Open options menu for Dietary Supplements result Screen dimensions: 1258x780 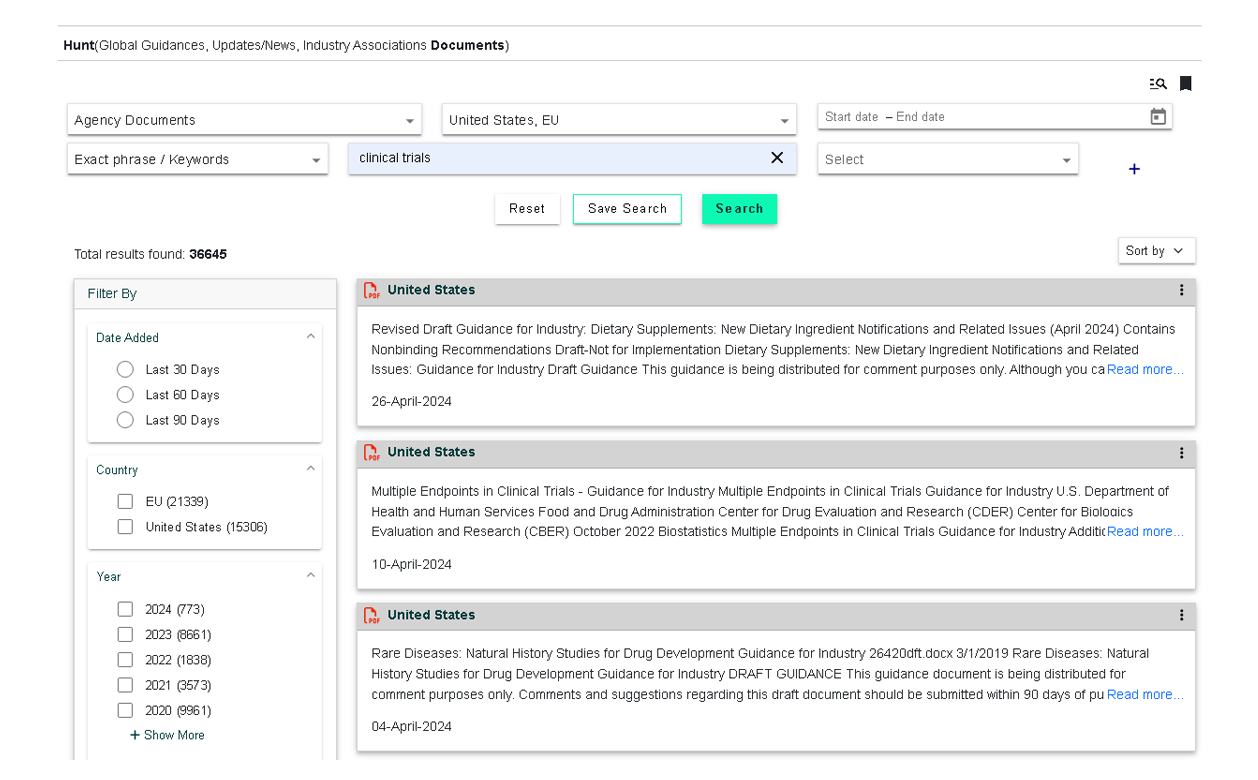[1181, 290]
